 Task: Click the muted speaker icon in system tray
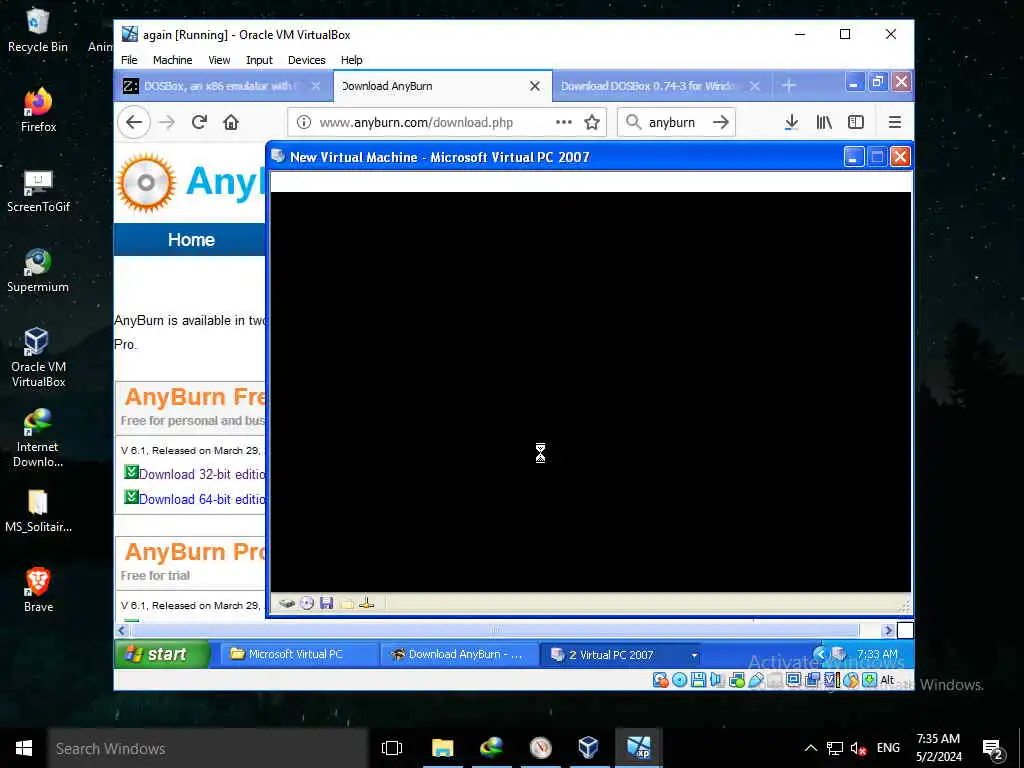858,748
